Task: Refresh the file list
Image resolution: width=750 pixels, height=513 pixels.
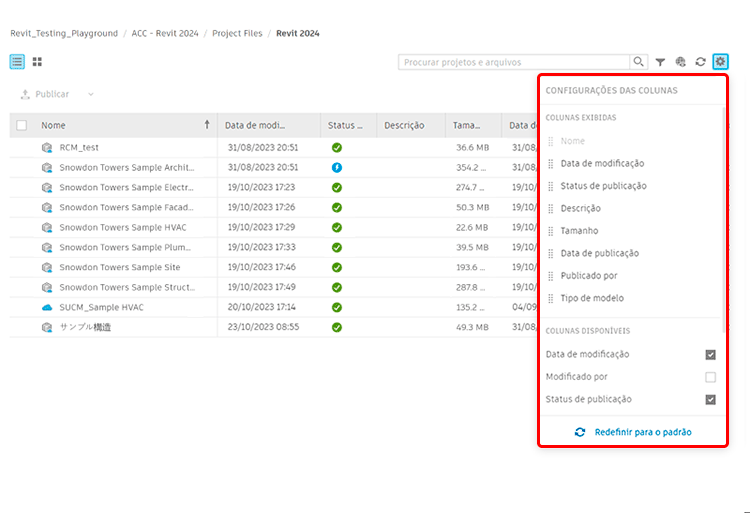Action: coord(701,62)
